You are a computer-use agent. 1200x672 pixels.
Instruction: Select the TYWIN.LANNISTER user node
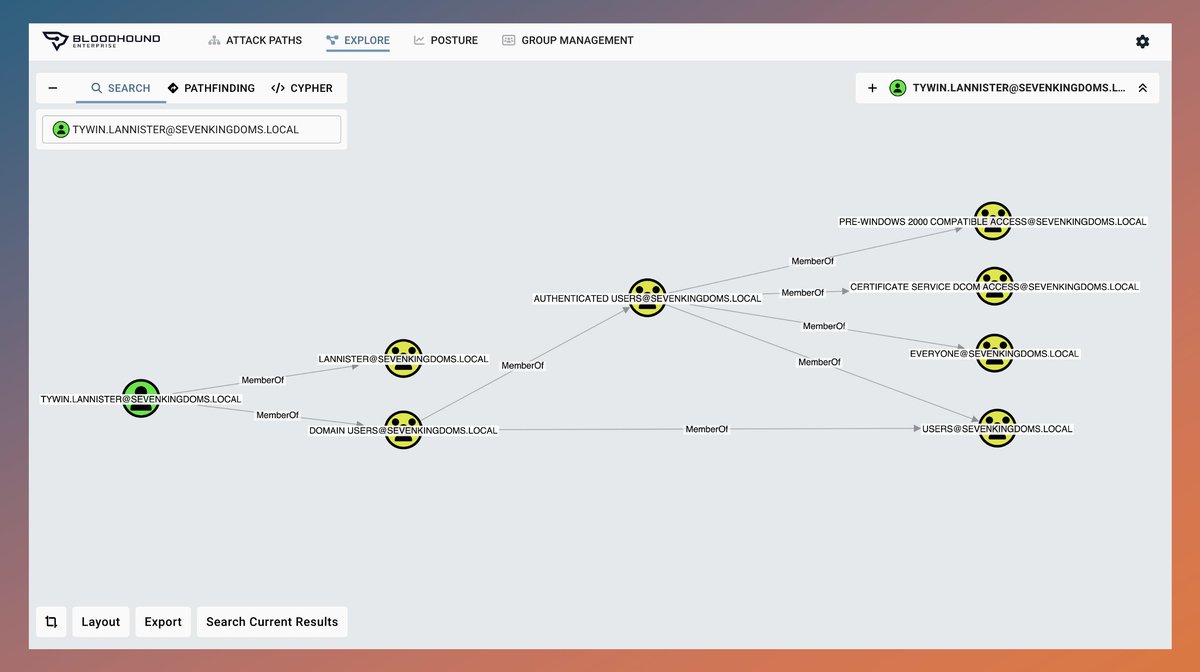pos(141,398)
